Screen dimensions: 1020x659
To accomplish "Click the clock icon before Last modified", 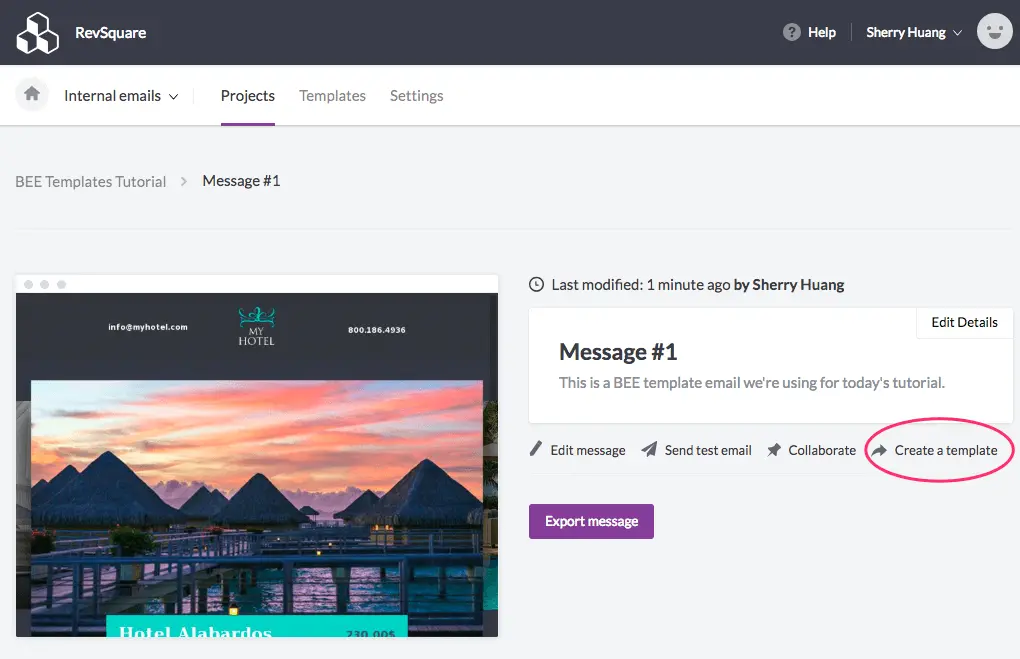I will [535, 284].
